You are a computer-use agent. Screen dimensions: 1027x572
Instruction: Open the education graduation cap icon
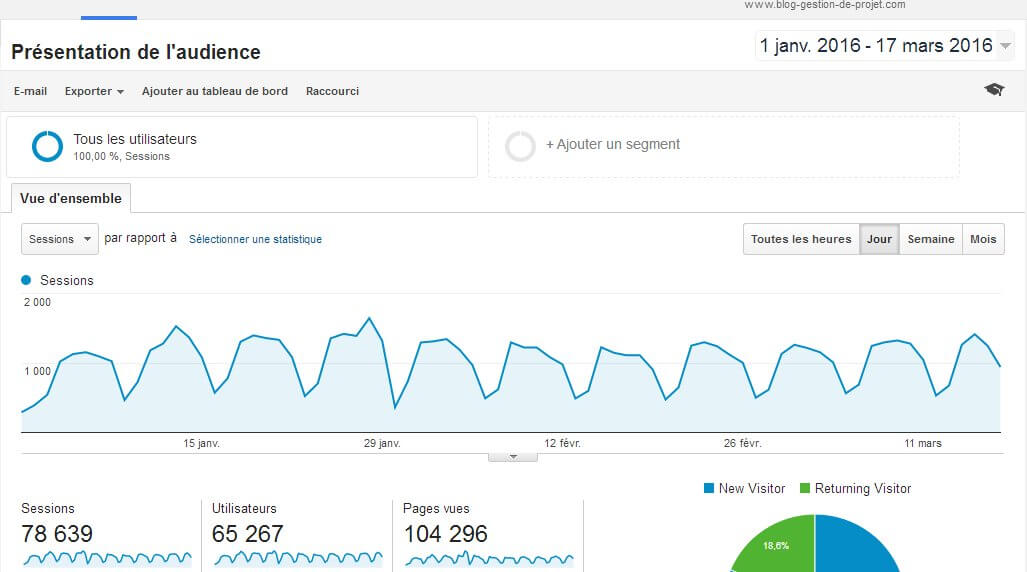coord(994,90)
